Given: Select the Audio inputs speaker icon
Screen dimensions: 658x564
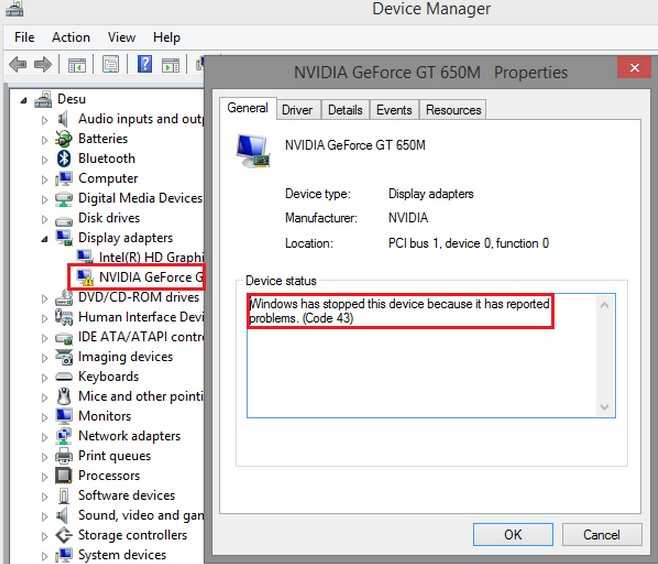Looking at the screenshot, I should (63, 119).
